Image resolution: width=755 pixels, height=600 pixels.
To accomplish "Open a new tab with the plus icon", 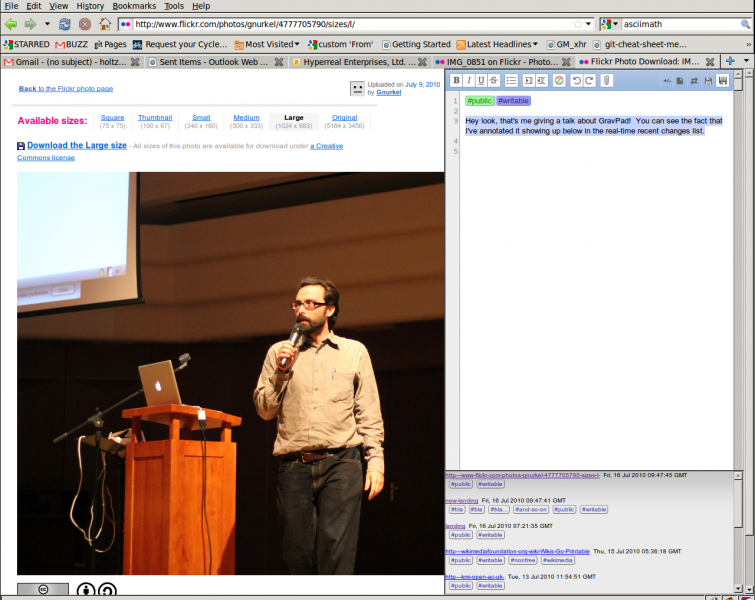I will (x=730, y=61).
